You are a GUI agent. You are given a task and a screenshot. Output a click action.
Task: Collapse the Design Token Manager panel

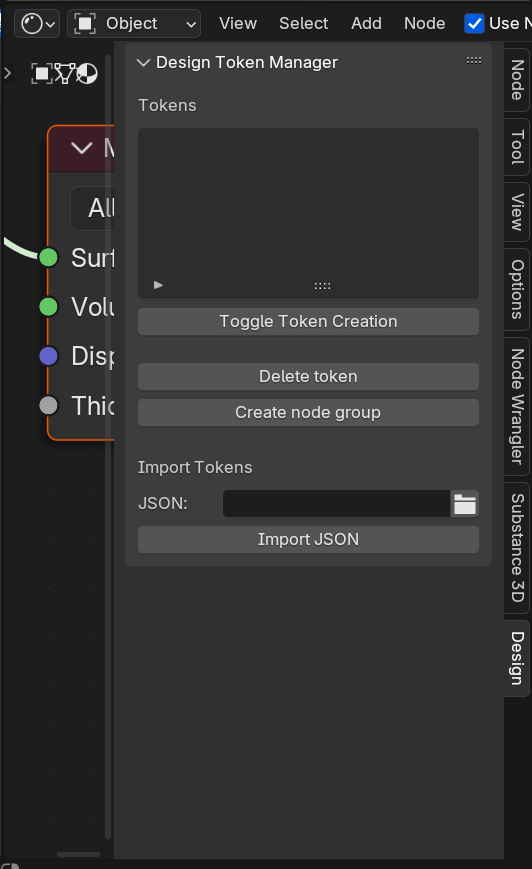144,63
